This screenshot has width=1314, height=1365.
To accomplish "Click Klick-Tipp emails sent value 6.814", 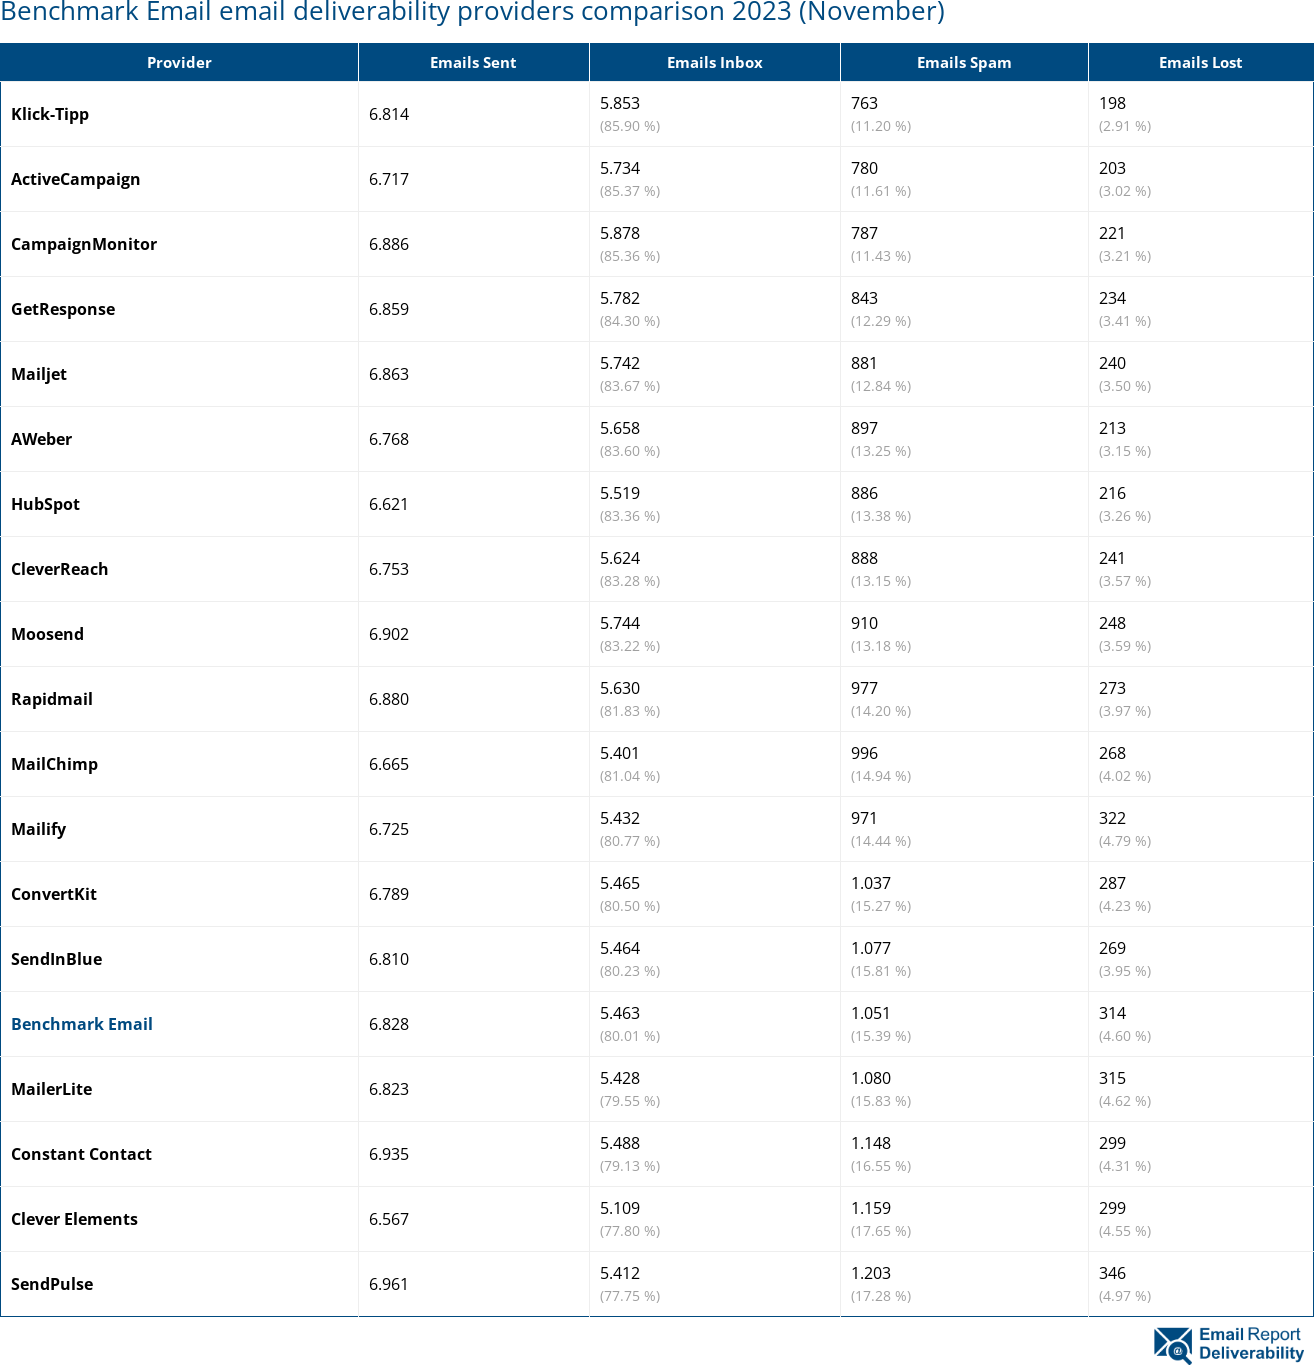I will coord(389,114).
